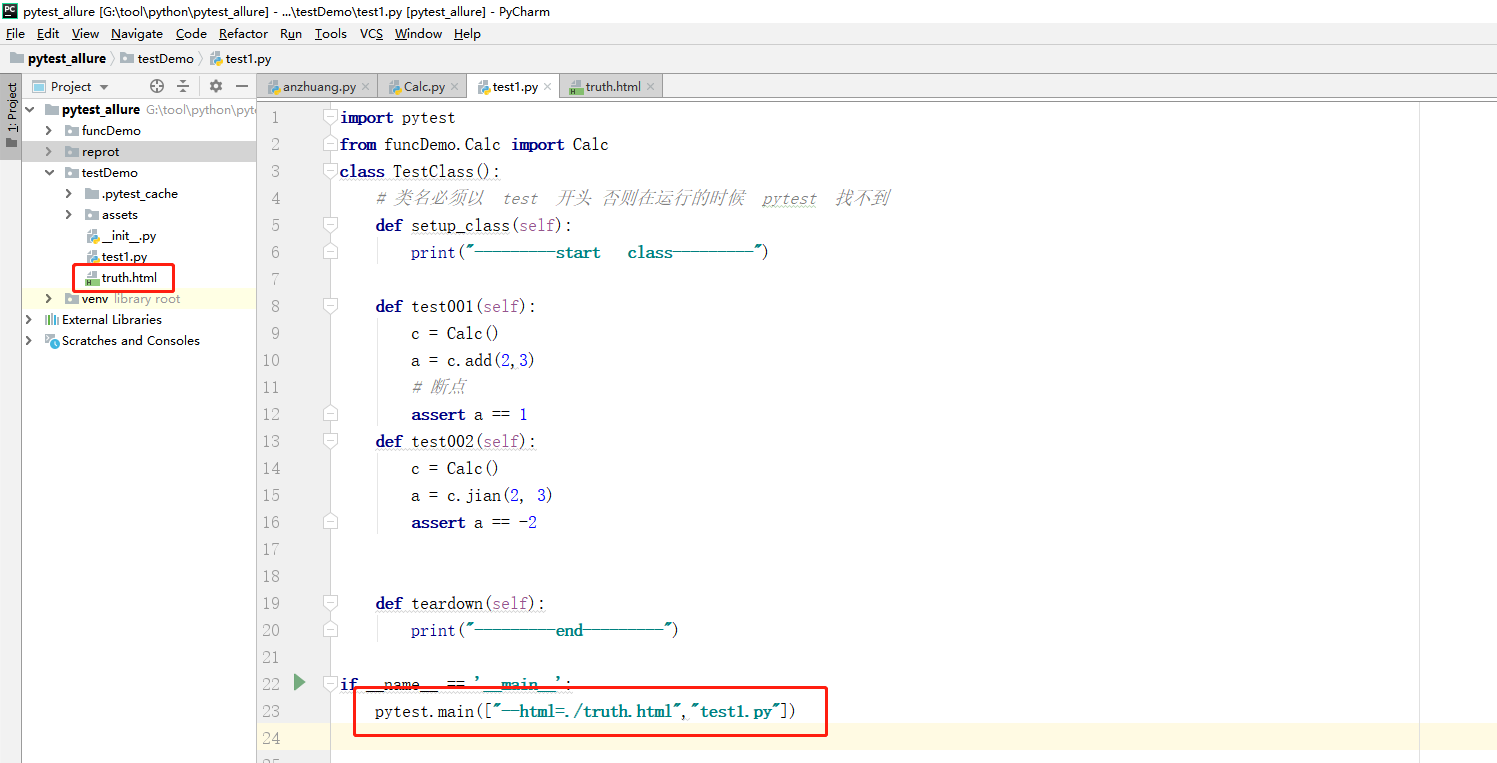
Task: Click testDemo in the breadcrumb bar
Action: 157,58
